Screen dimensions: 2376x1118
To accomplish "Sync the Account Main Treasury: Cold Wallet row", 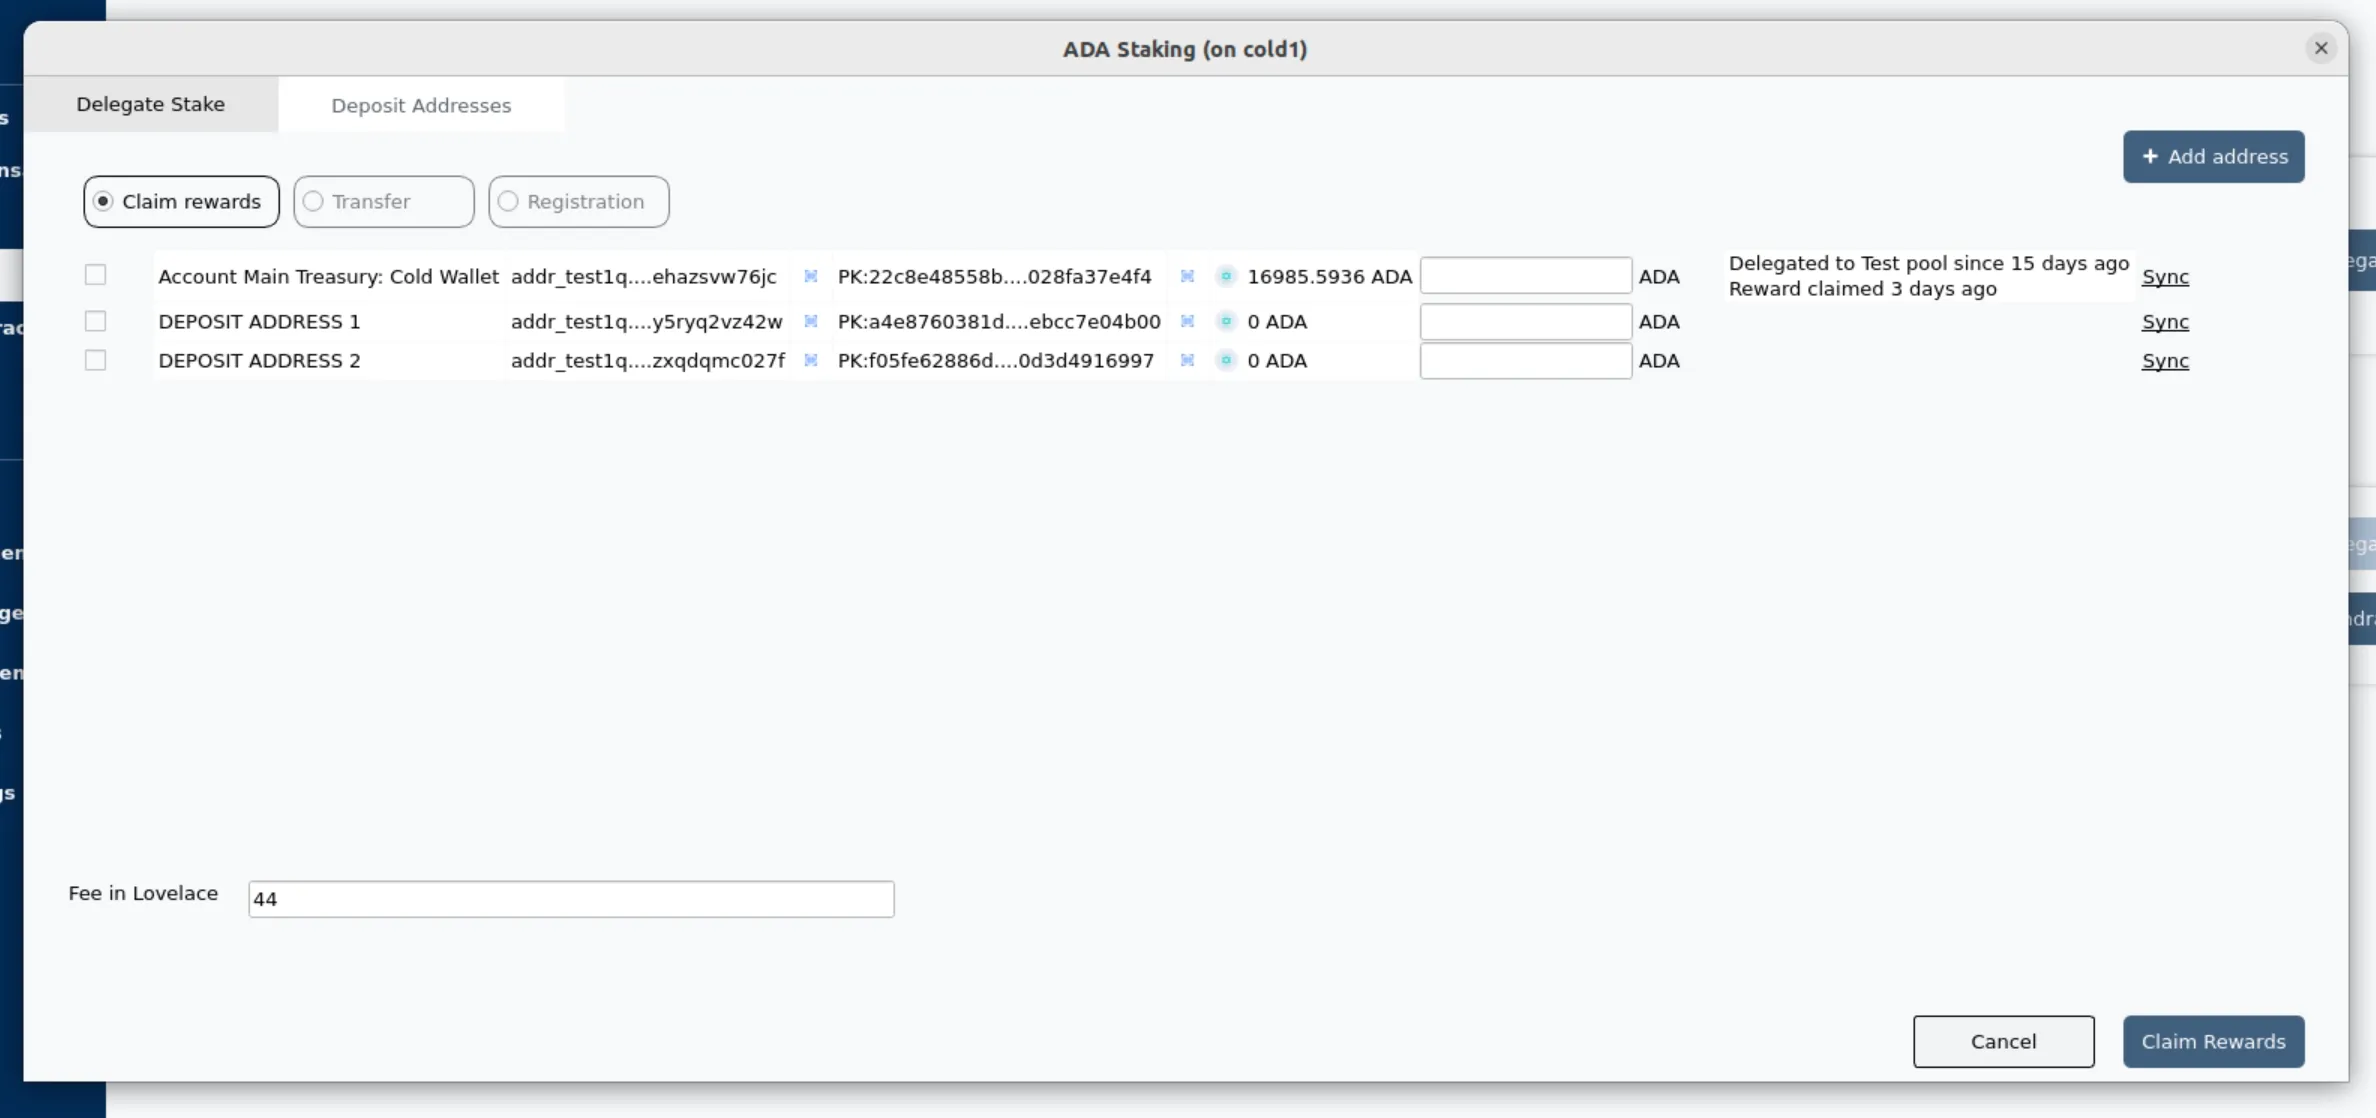I will 2165,276.
